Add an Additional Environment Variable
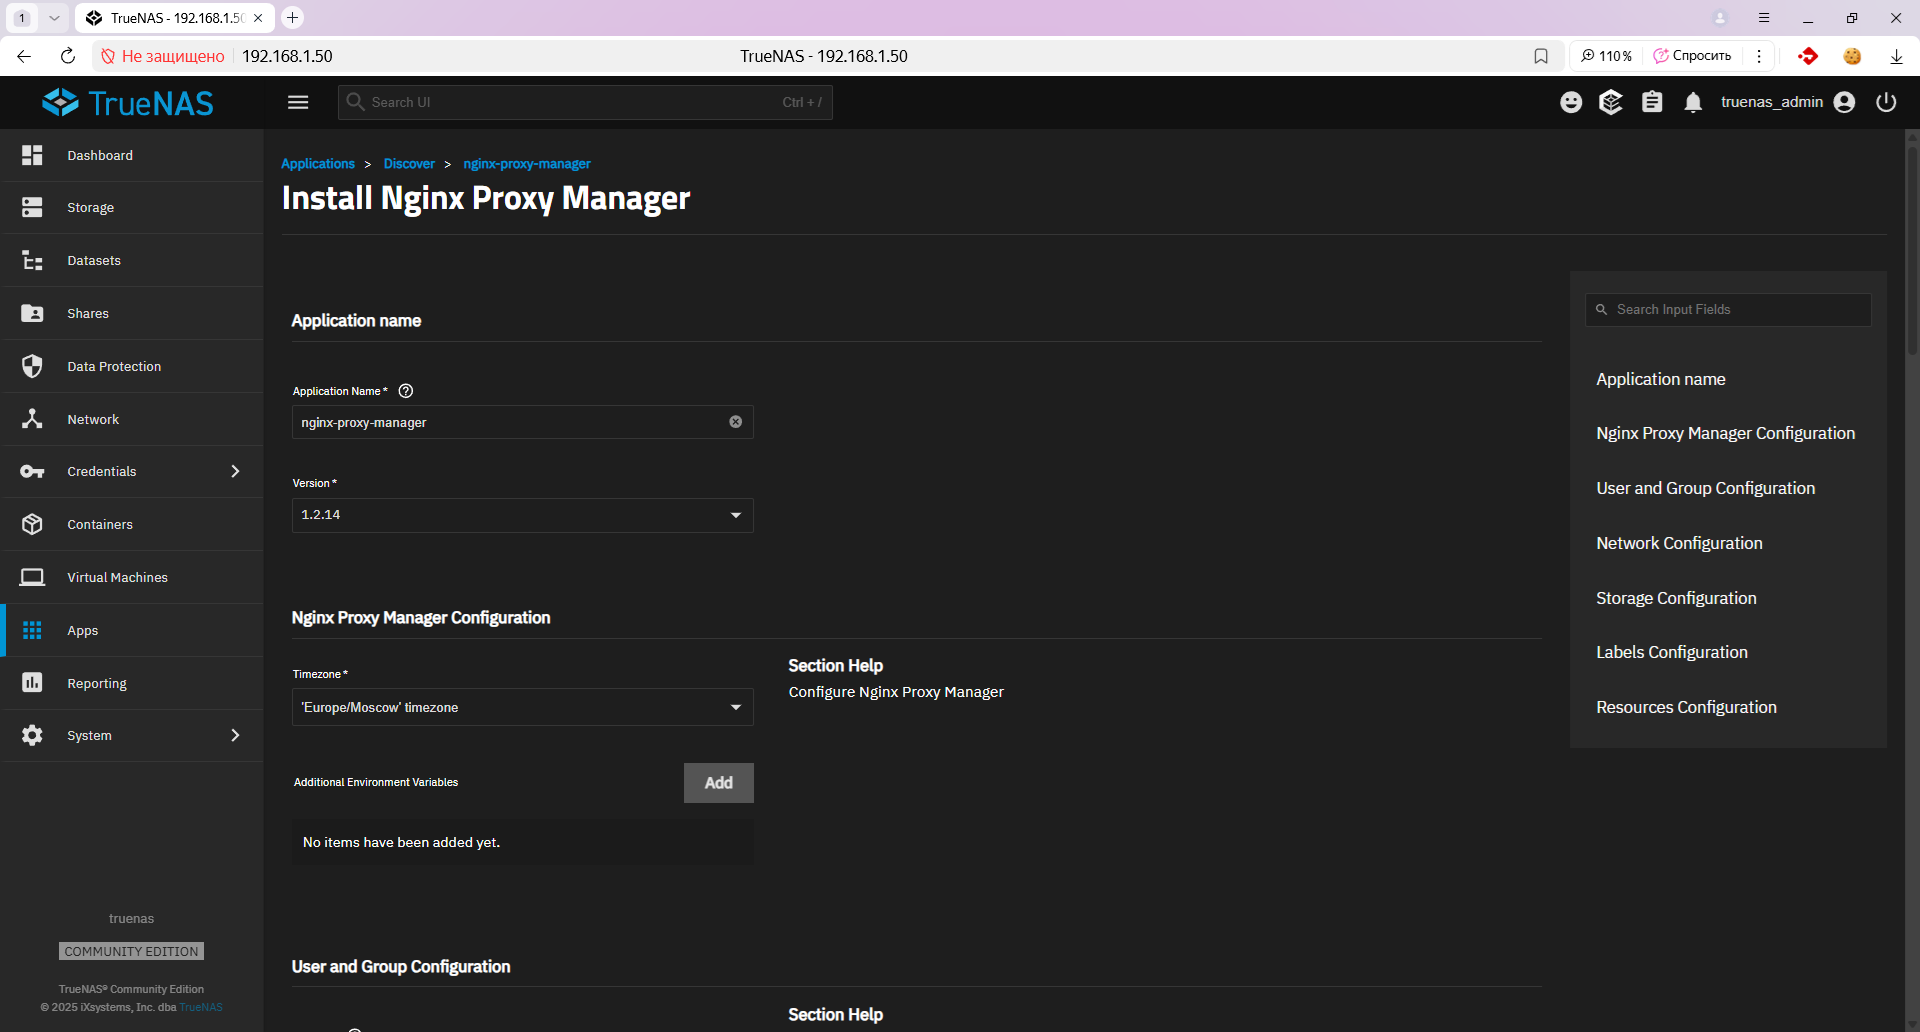The image size is (1920, 1032). pos(718,783)
